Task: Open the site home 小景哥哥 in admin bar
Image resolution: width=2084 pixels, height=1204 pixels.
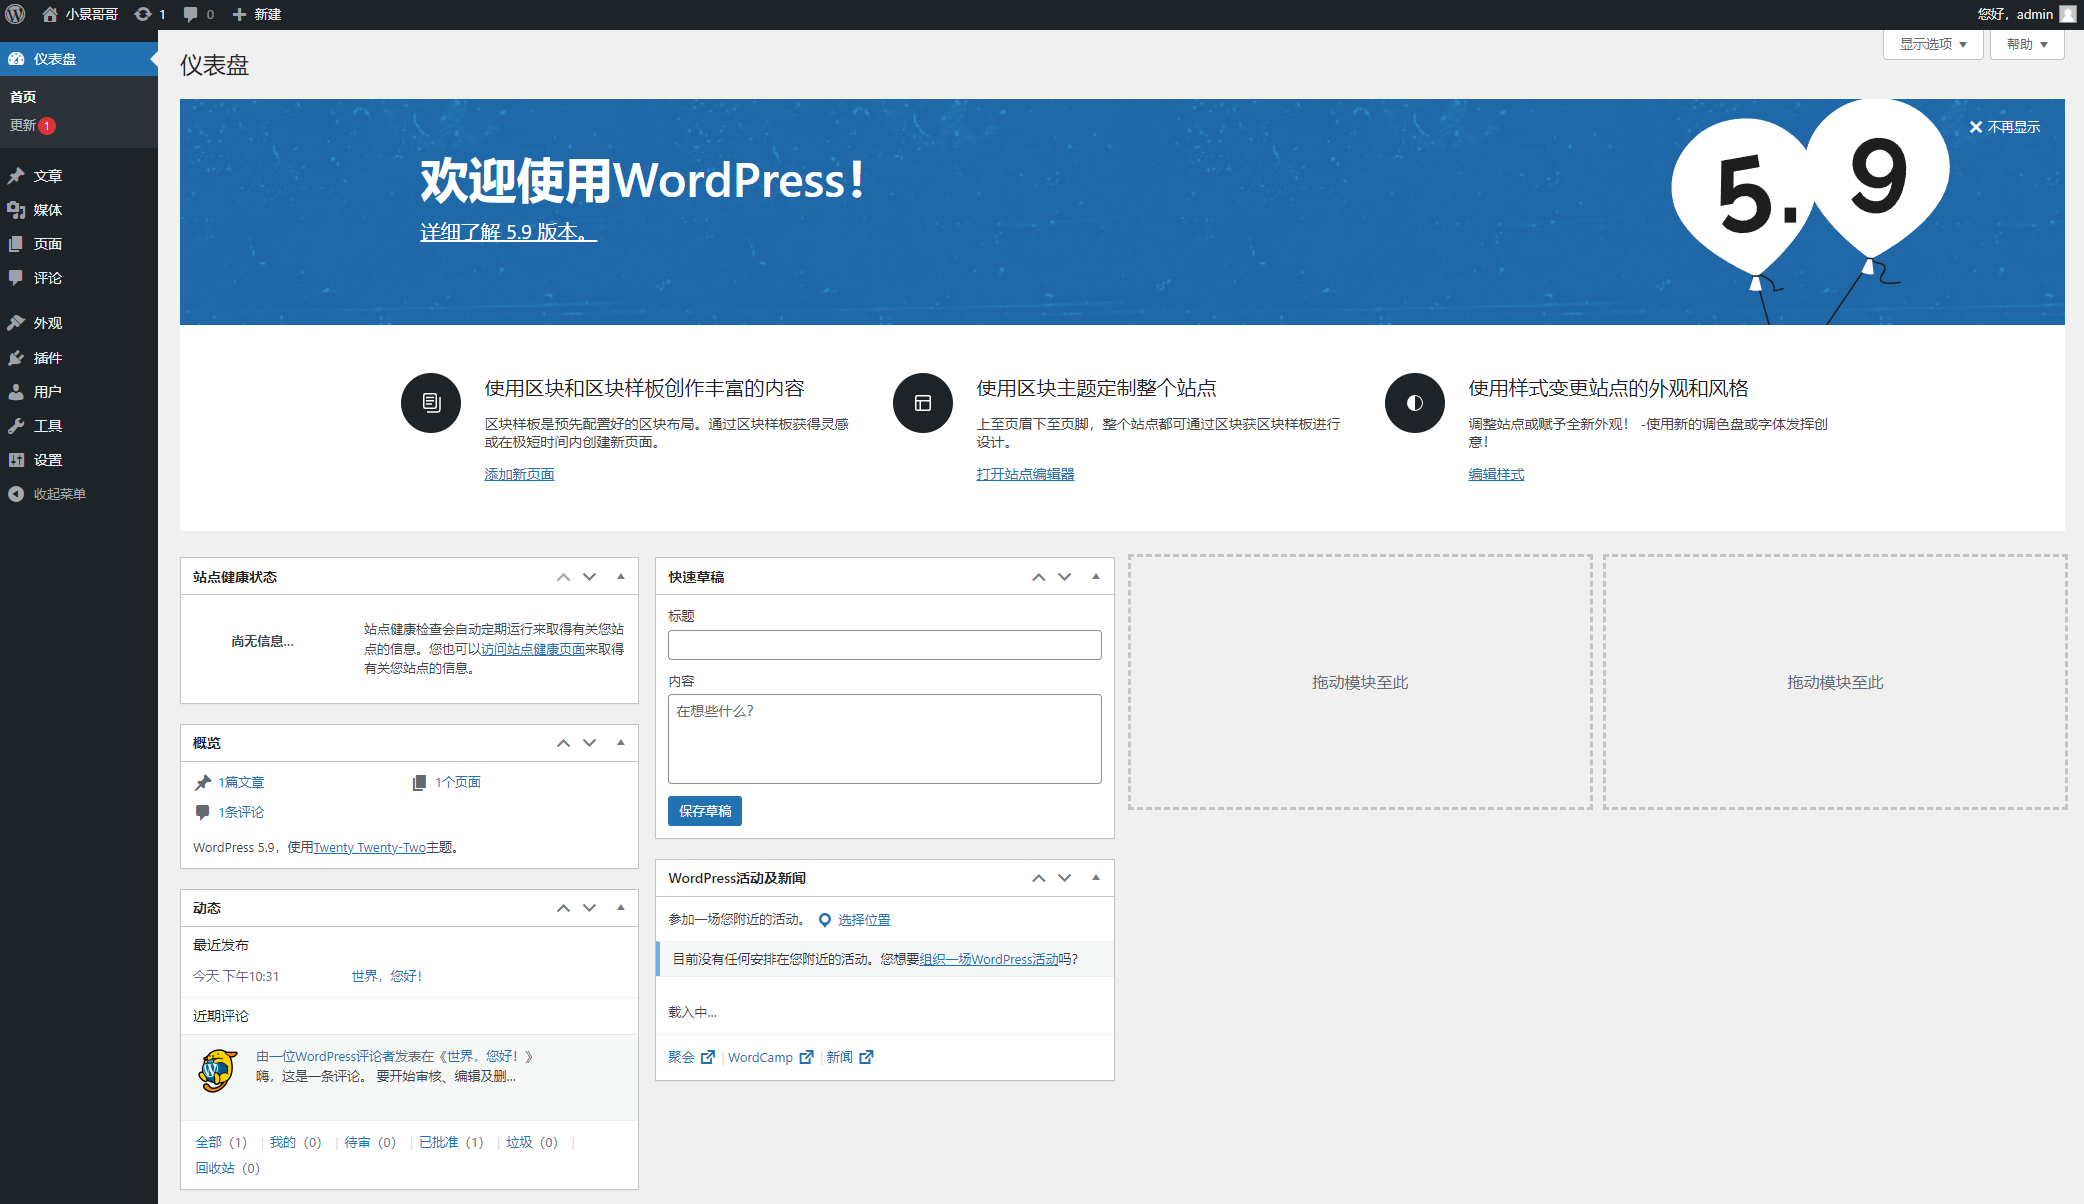Action: 80,14
